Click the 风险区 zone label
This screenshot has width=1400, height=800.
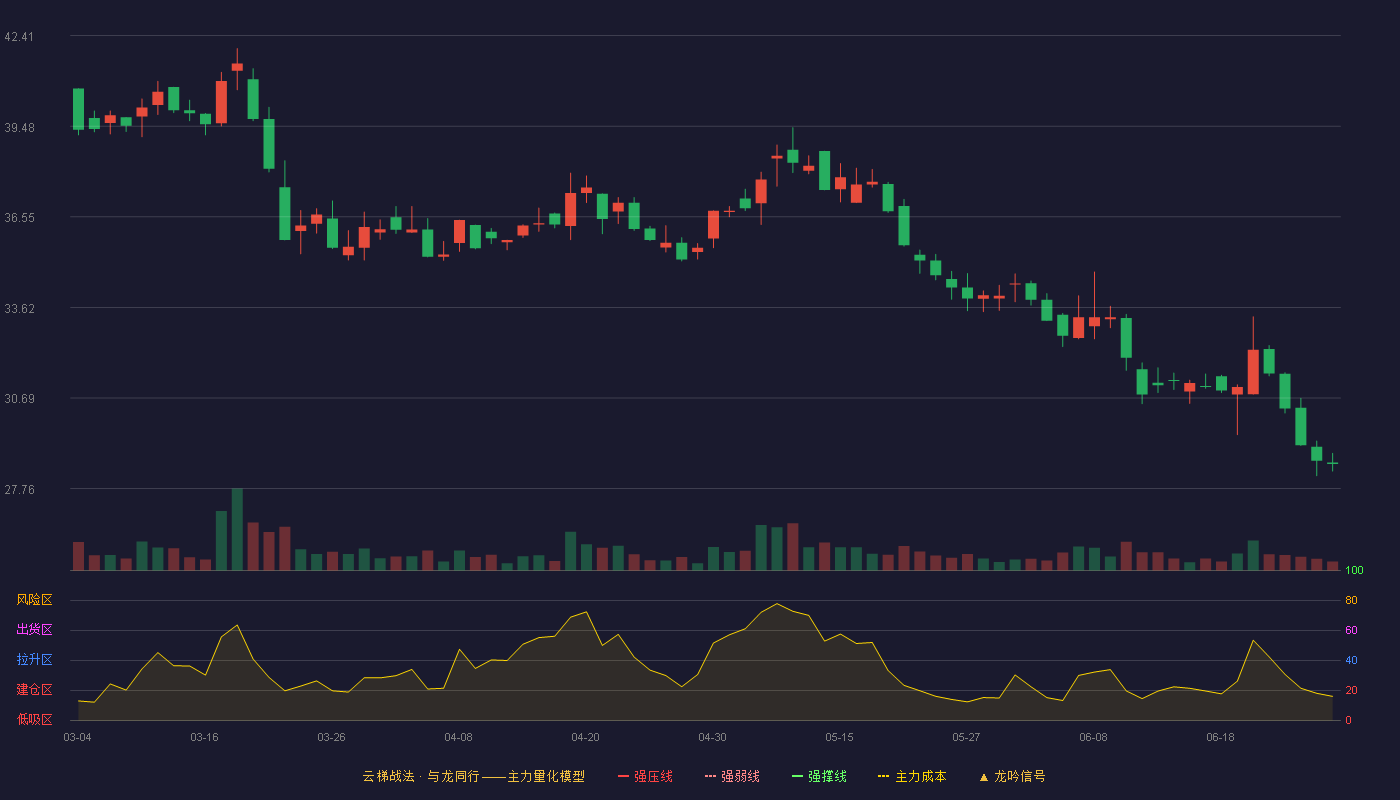34,600
